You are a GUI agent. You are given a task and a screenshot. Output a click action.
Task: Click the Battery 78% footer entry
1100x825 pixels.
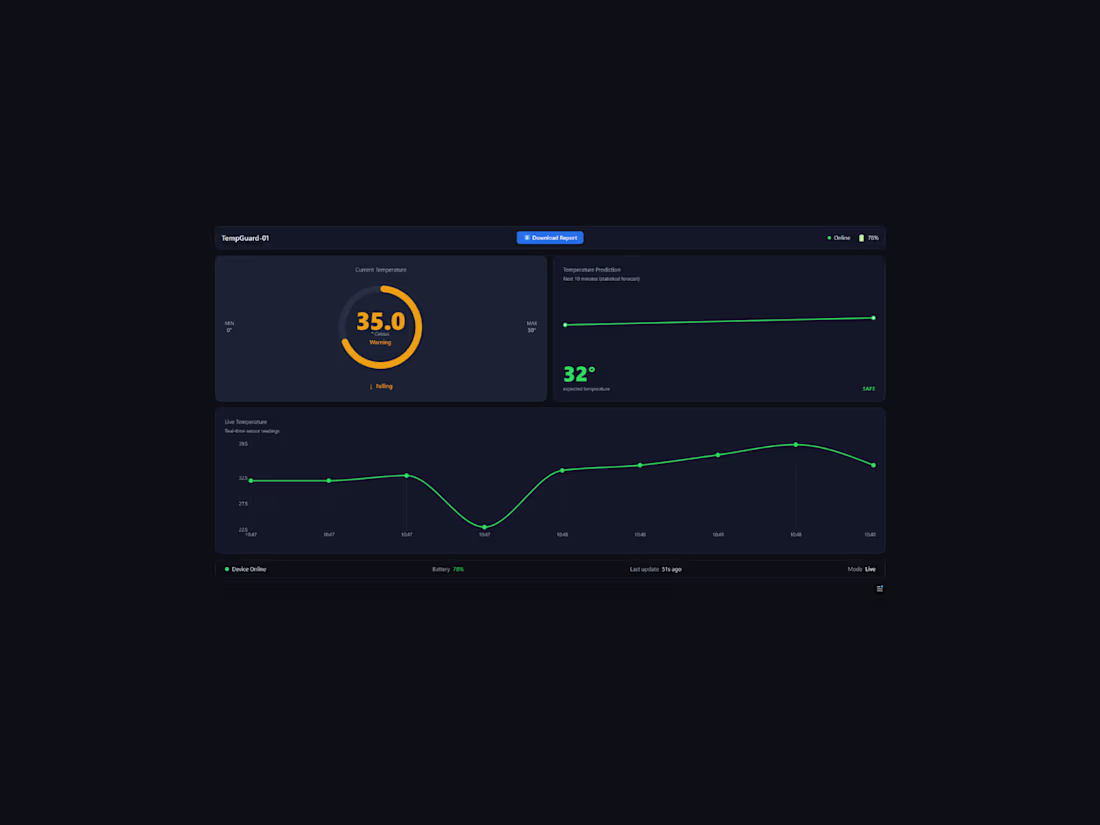tap(448, 569)
